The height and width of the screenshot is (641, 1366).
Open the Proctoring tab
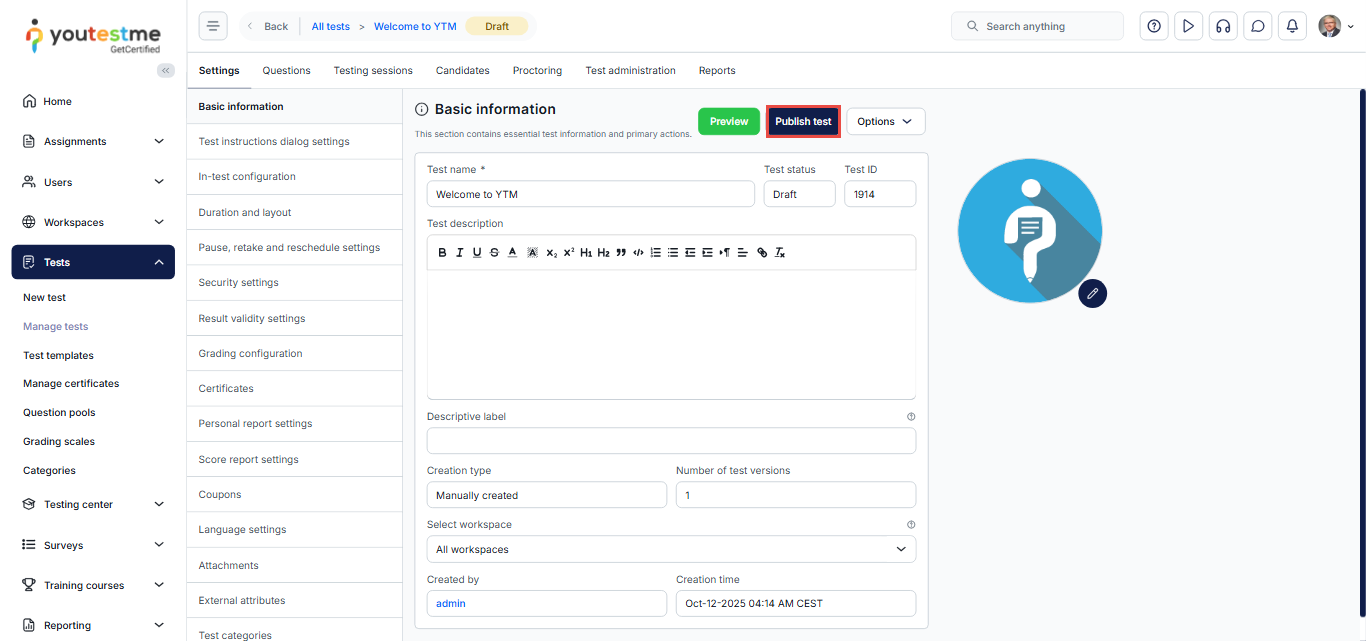click(537, 70)
